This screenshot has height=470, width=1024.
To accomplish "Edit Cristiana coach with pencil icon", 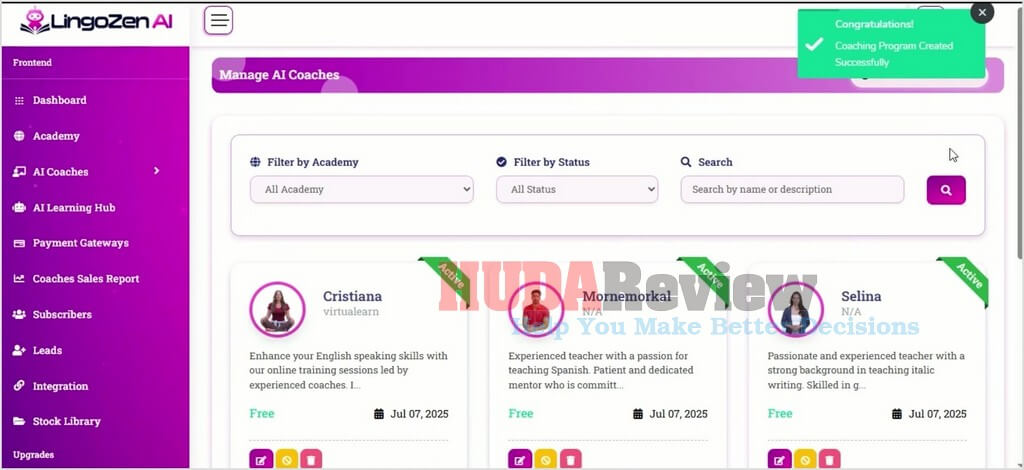I will [x=261, y=460].
